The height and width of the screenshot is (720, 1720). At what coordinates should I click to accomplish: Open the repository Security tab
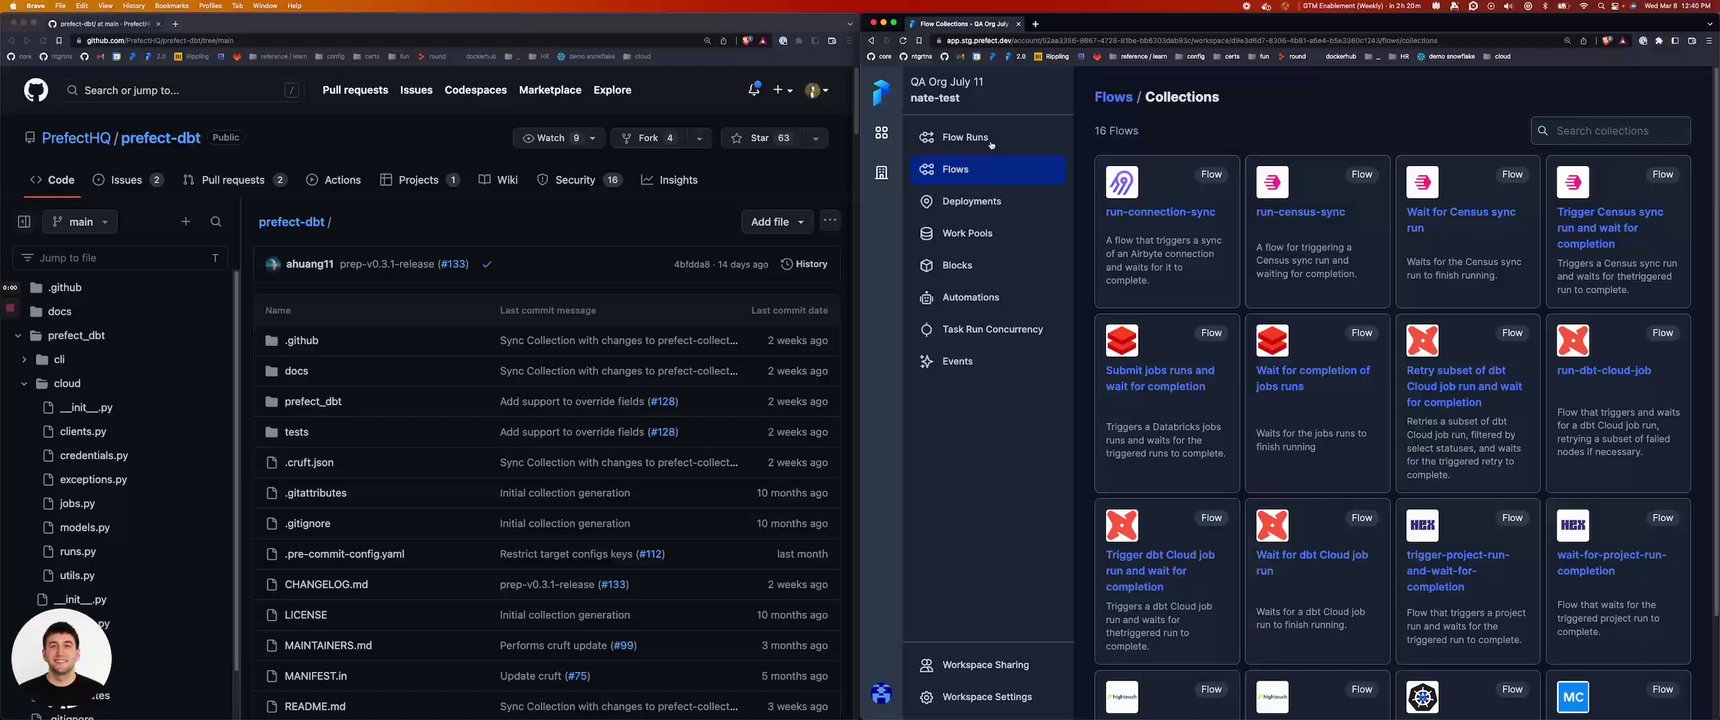pyautogui.click(x=578, y=180)
